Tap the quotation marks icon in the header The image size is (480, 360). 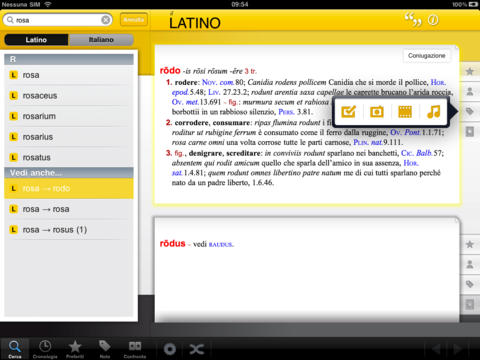tap(413, 20)
